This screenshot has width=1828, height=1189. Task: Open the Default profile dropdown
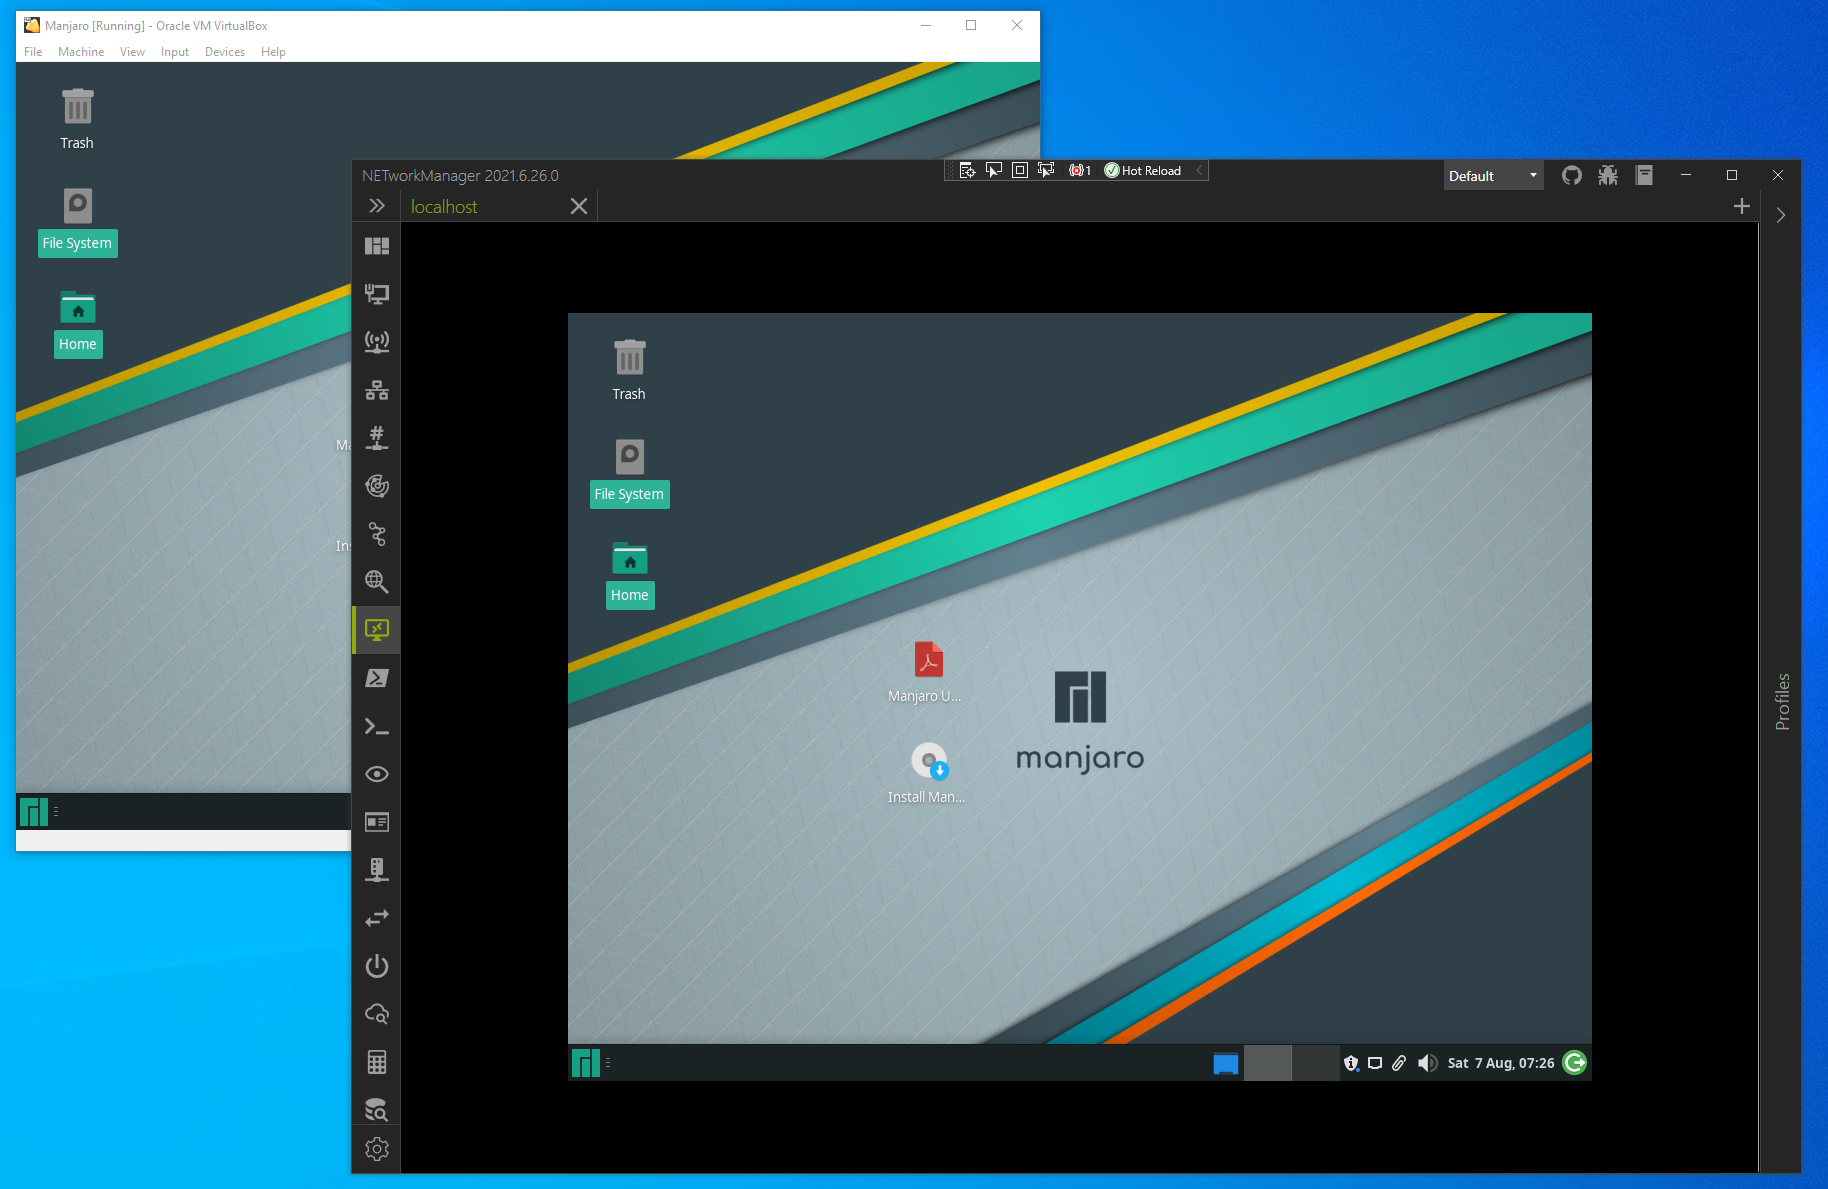[x=1493, y=175]
